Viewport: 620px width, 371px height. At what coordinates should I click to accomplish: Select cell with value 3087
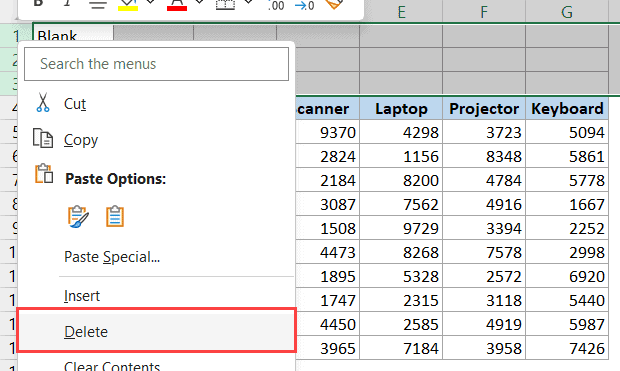click(x=327, y=204)
